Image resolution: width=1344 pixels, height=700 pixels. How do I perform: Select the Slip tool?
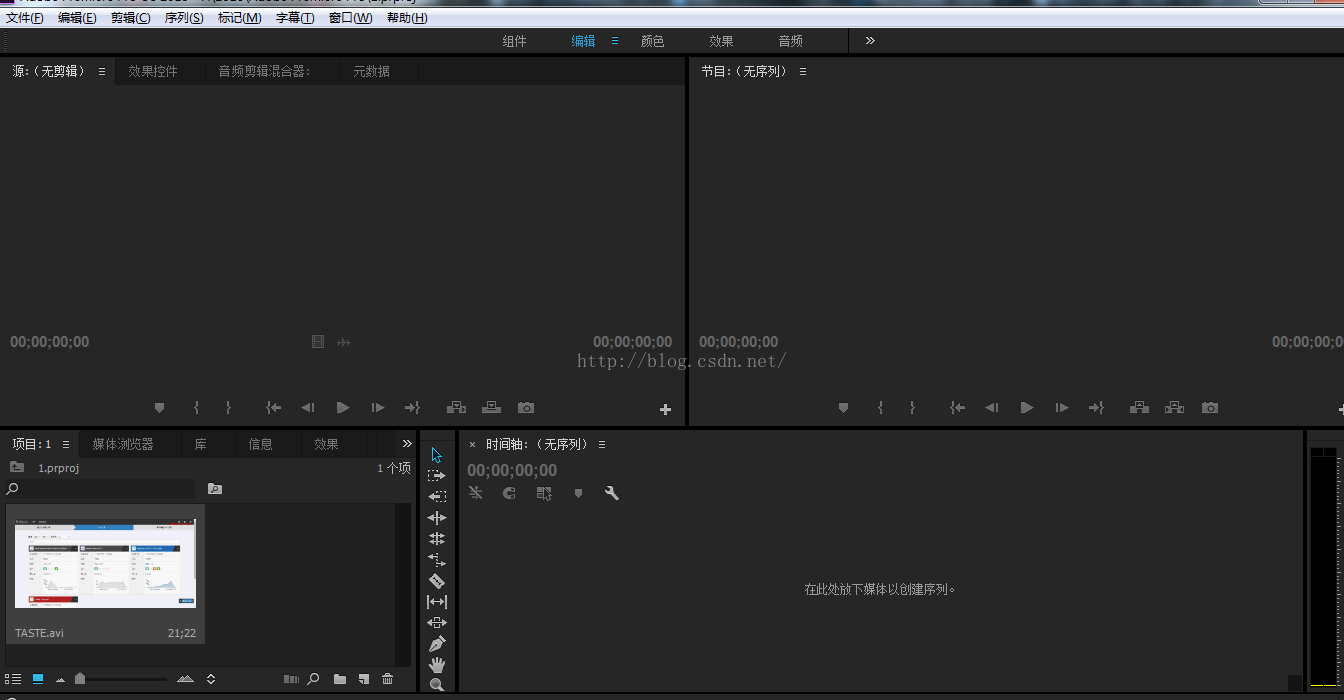437,602
